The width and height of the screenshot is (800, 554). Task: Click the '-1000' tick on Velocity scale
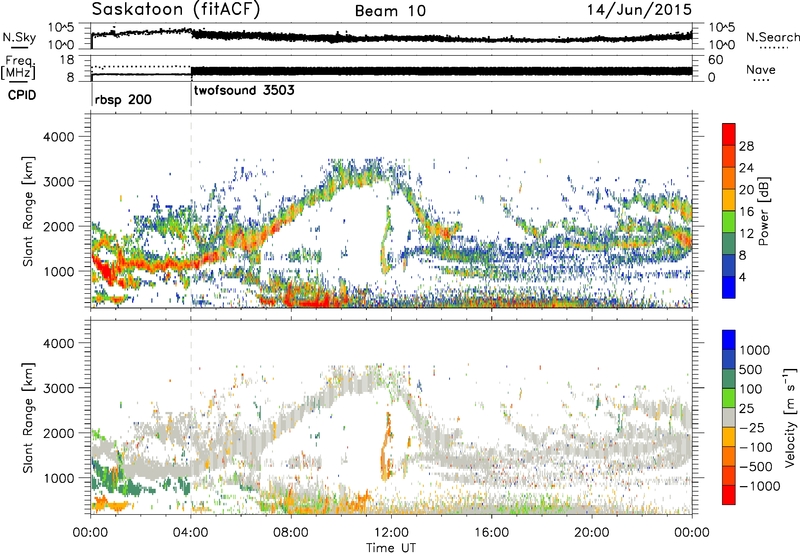(x=759, y=486)
